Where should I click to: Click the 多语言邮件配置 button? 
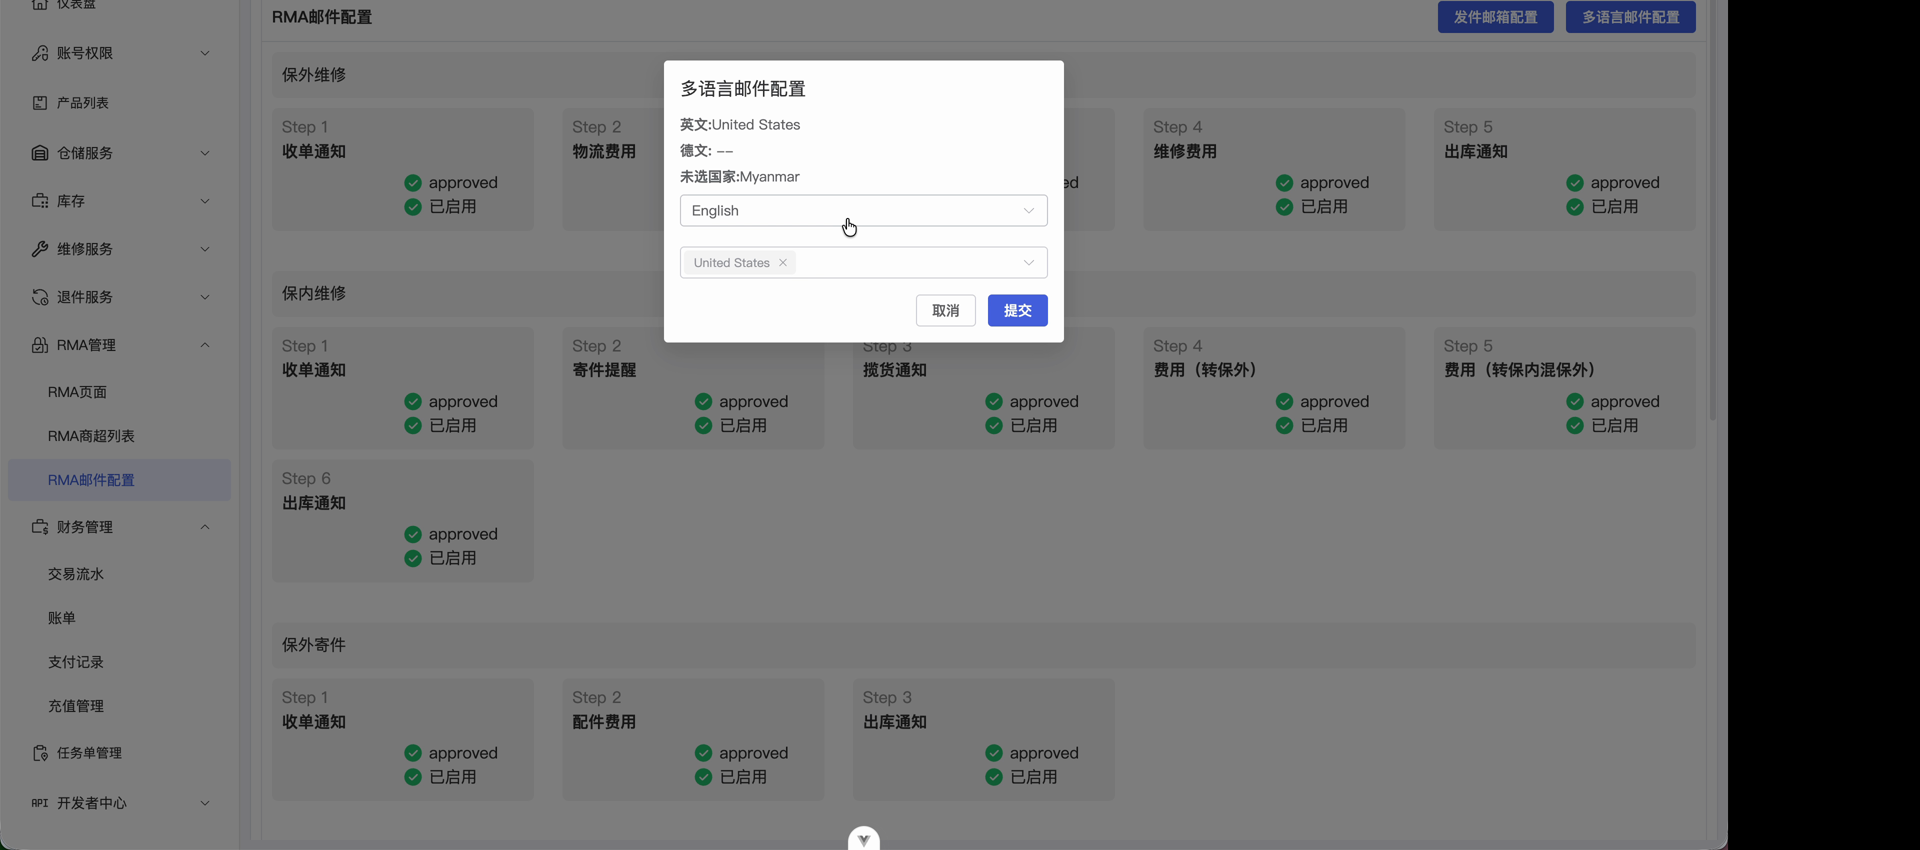[x=1631, y=17]
